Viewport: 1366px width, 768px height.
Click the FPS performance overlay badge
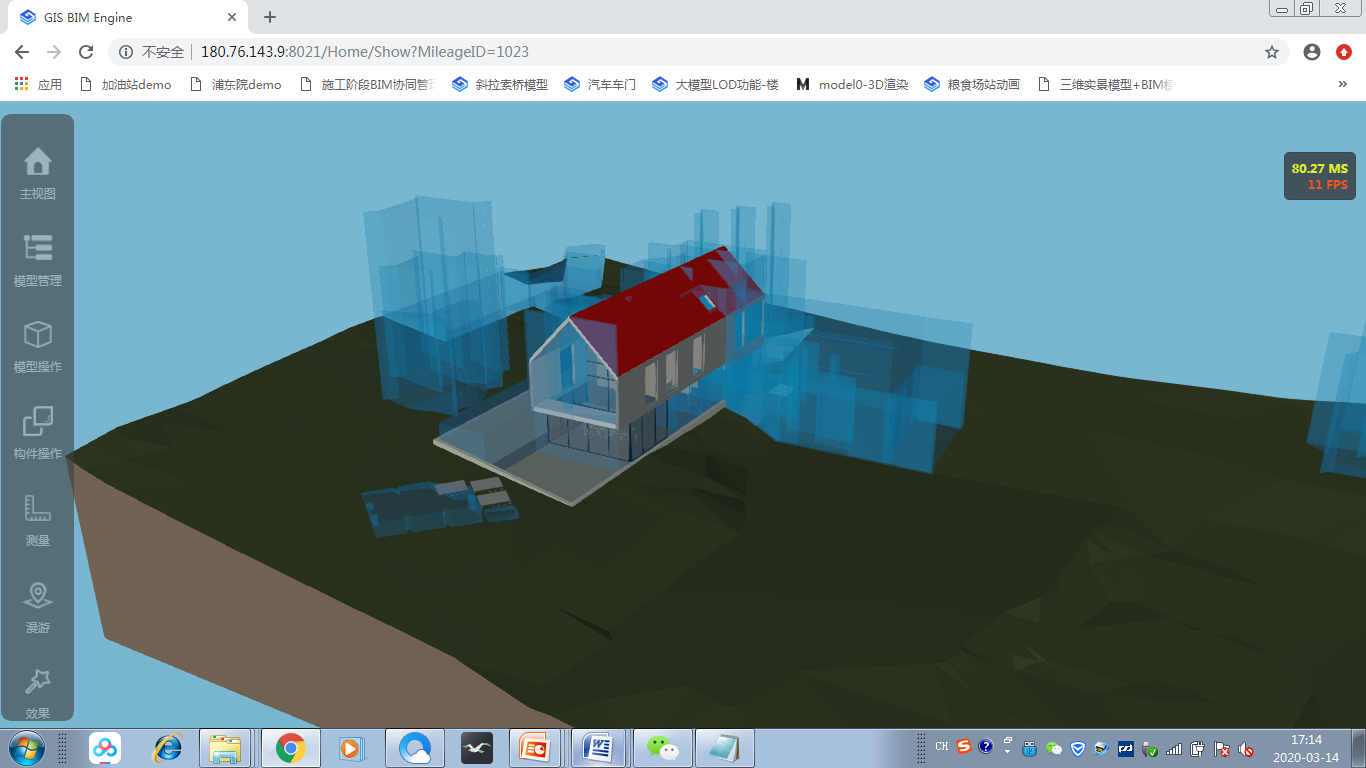tap(1319, 175)
